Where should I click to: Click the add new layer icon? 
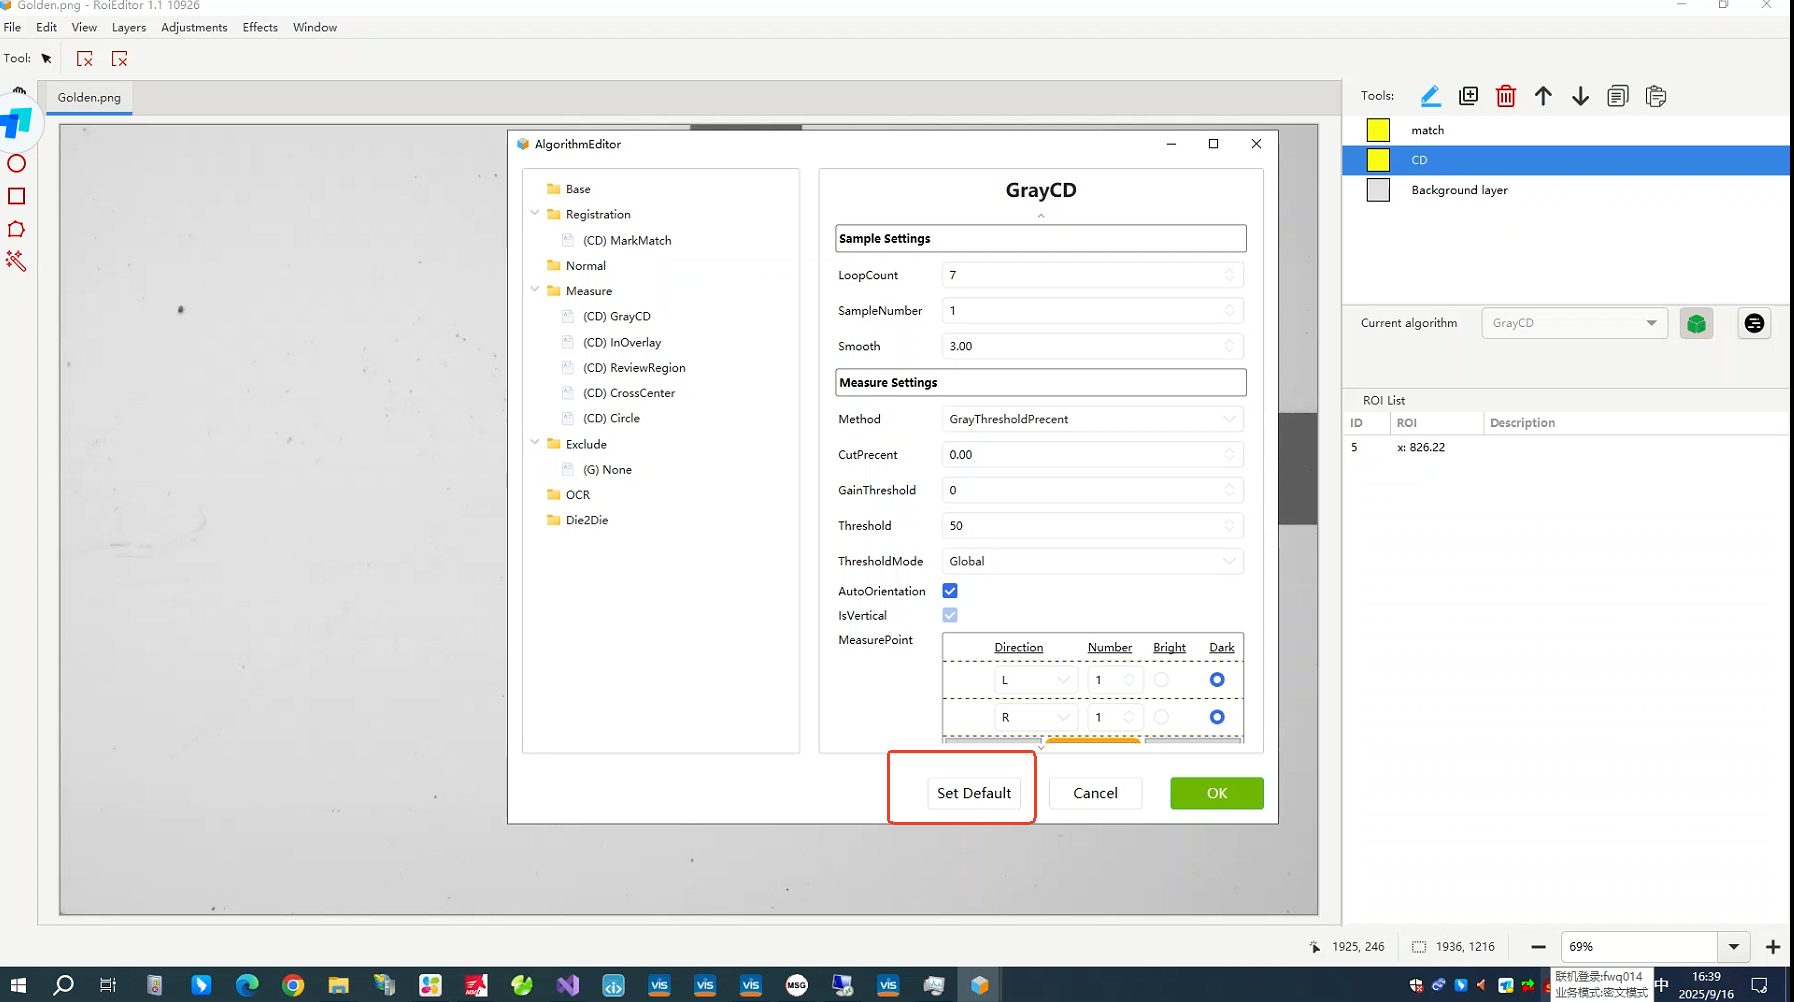[x=1468, y=96]
